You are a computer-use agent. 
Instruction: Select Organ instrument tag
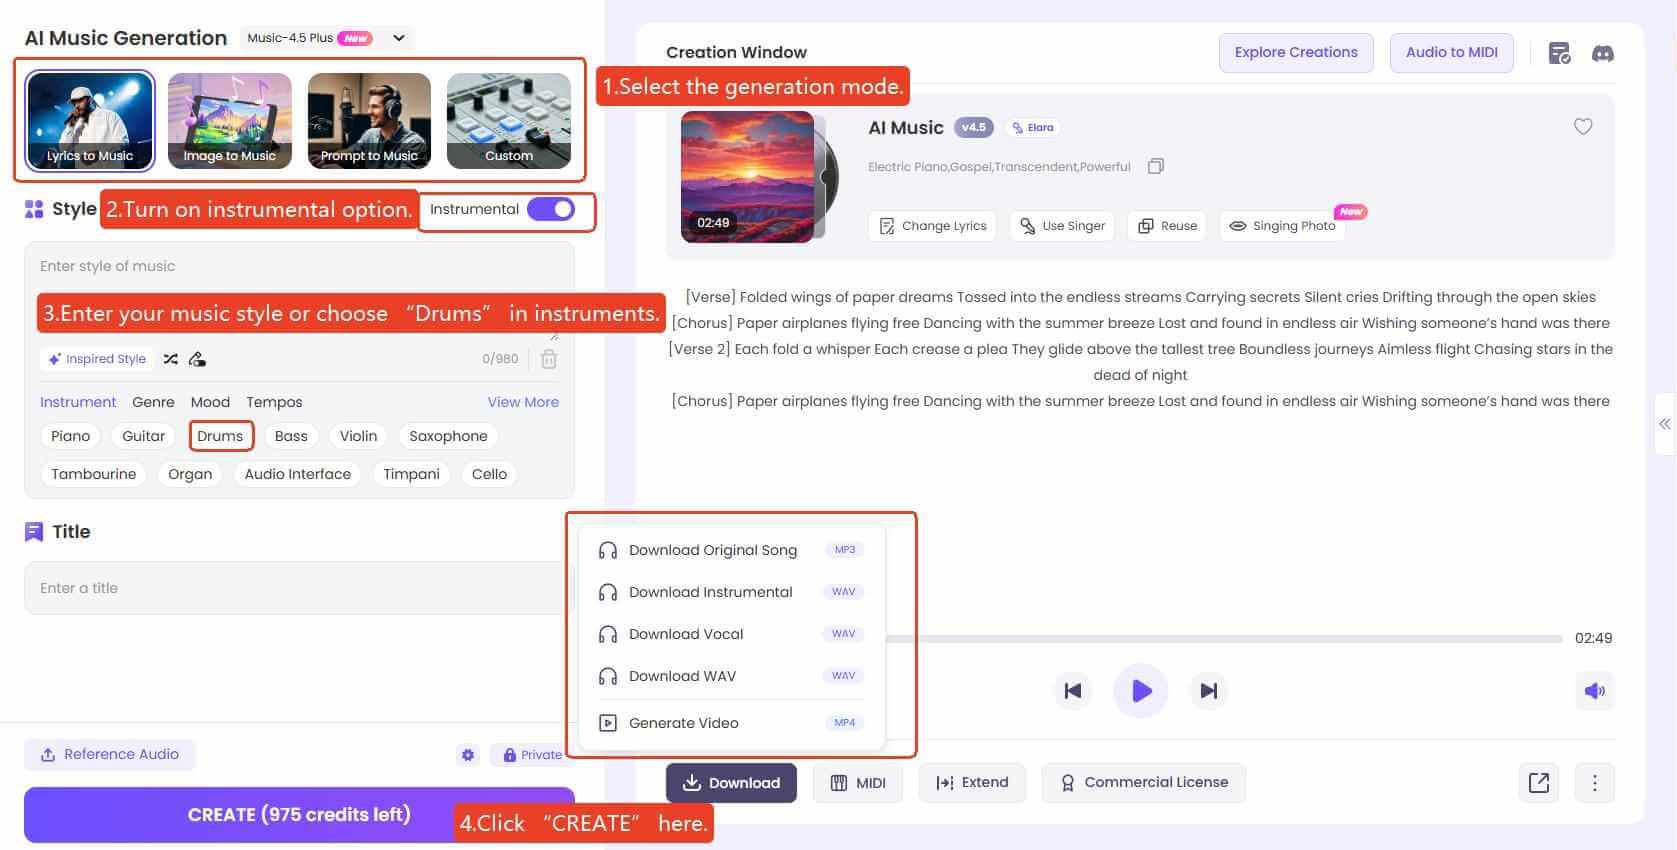(190, 474)
